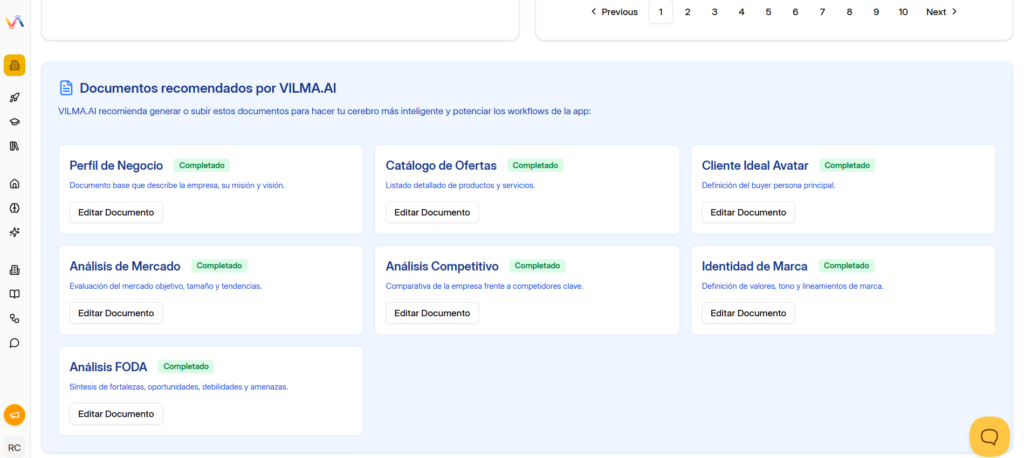Edit the Perfil de Negocio document

click(x=116, y=212)
